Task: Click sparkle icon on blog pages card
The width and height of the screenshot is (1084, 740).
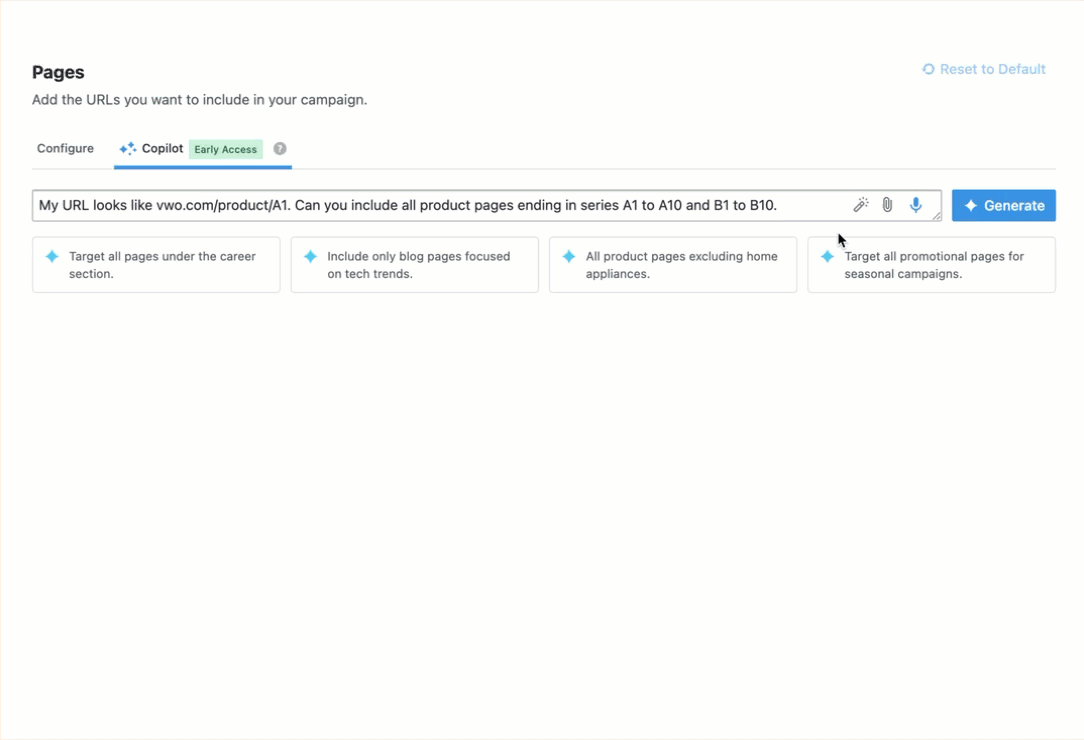Action: [x=310, y=257]
